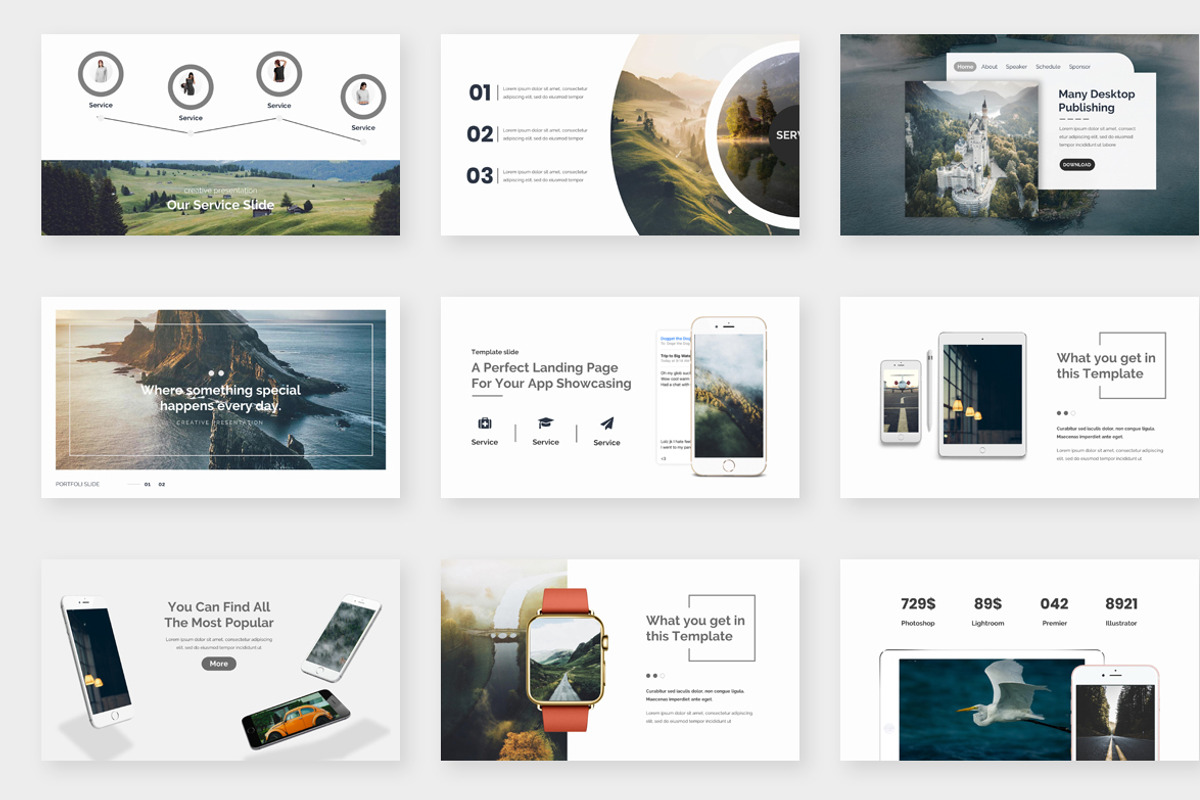Click the dark SERV circle on the mountain slide

click(x=786, y=134)
